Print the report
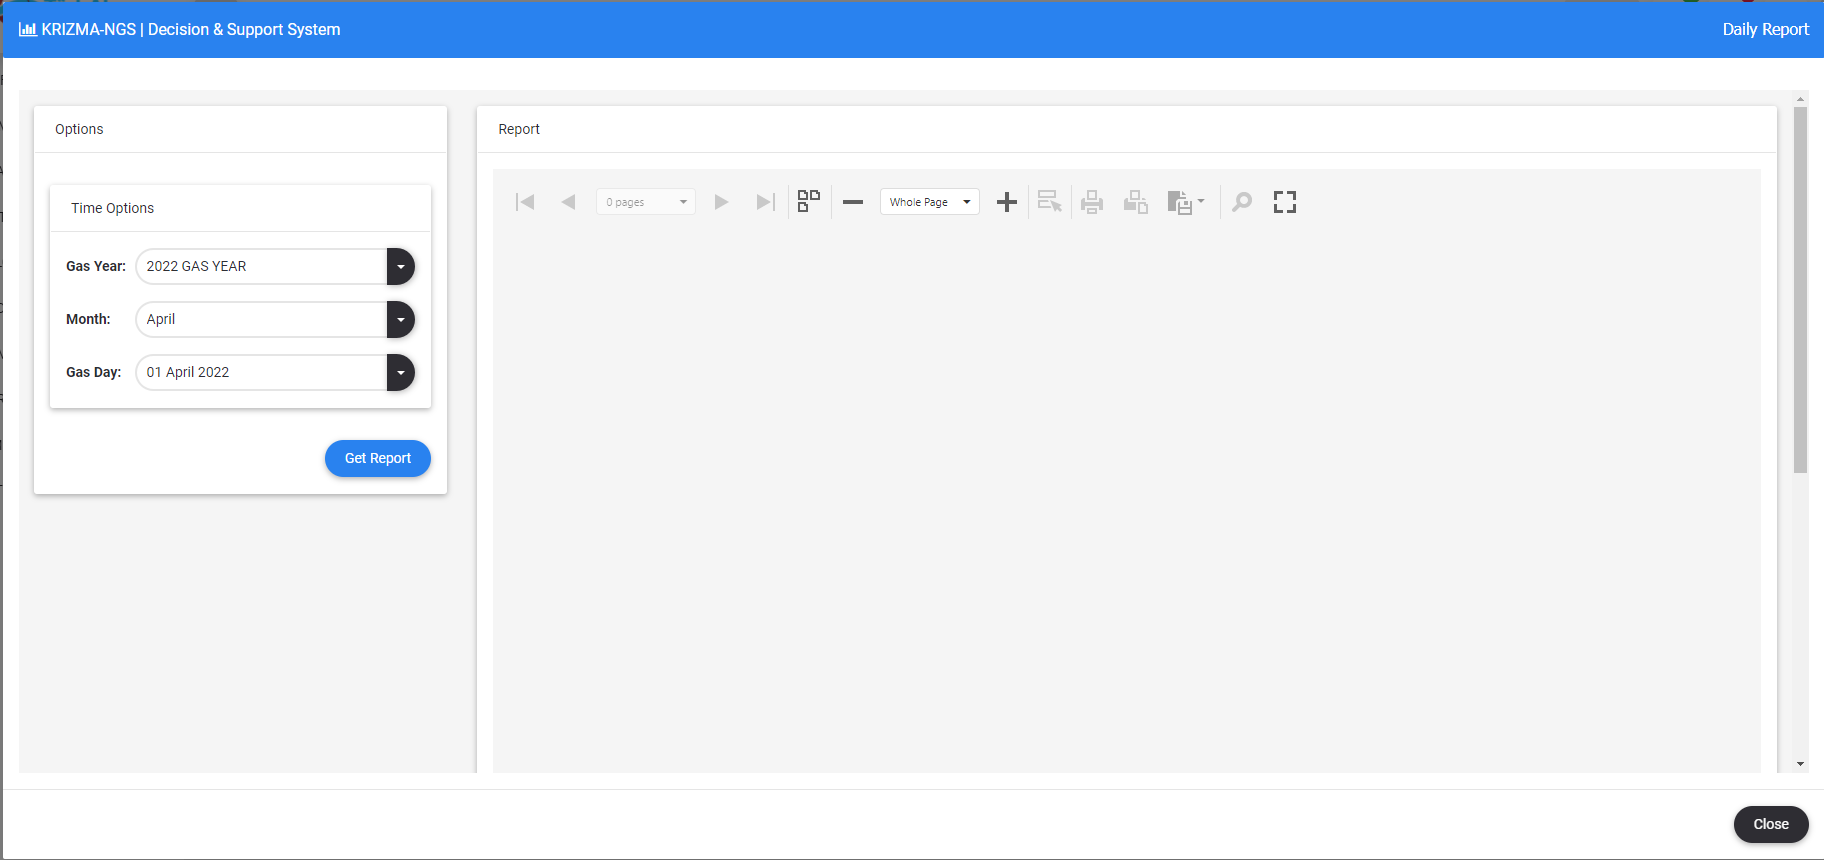The height and width of the screenshot is (860, 1824). pos(1092,202)
